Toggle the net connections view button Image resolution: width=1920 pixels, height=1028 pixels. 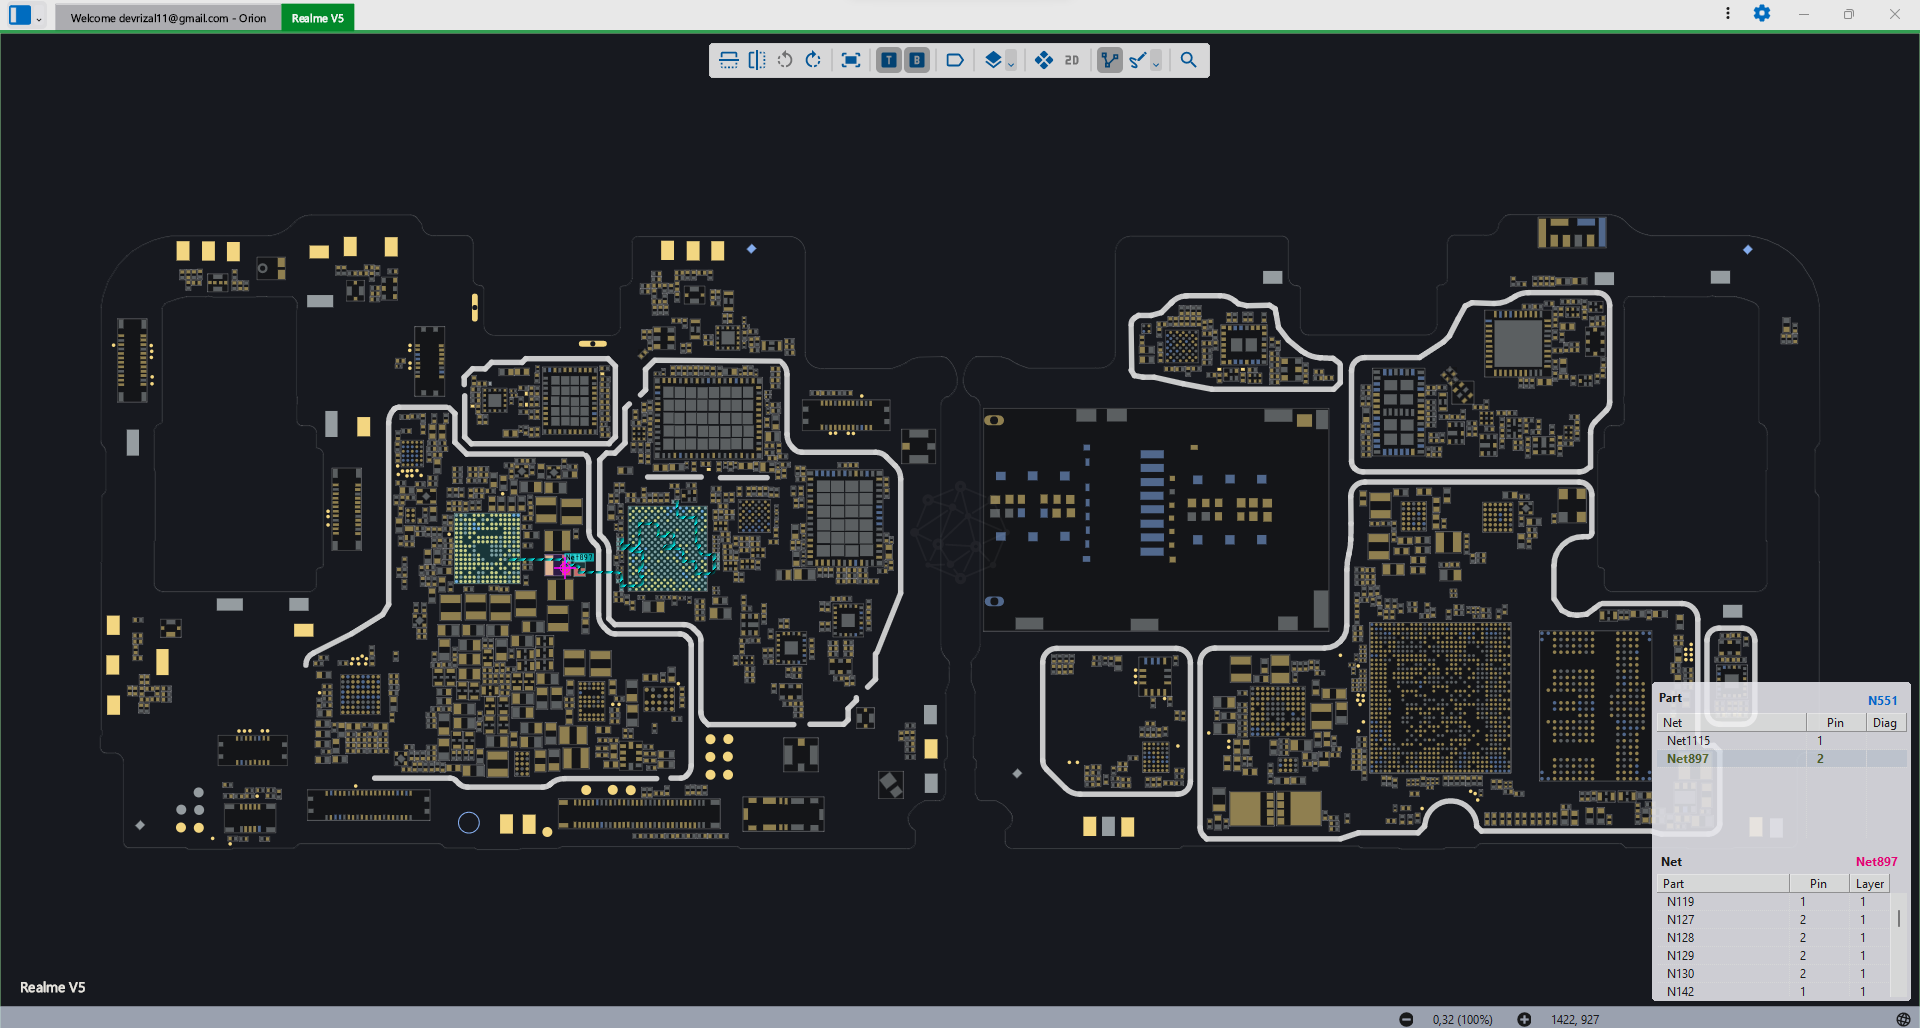point(1109,60)
